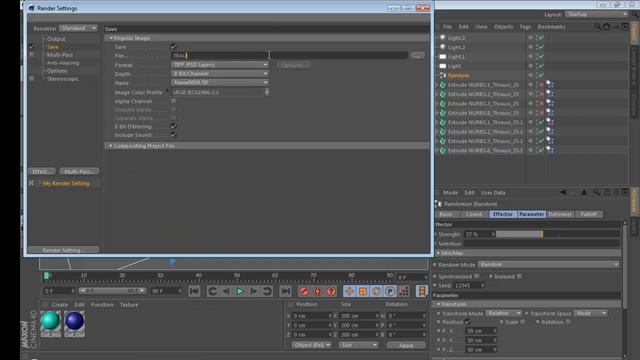640x360 pixels.
Task: Click the browse button beside File field
Action: pos(417,56)
